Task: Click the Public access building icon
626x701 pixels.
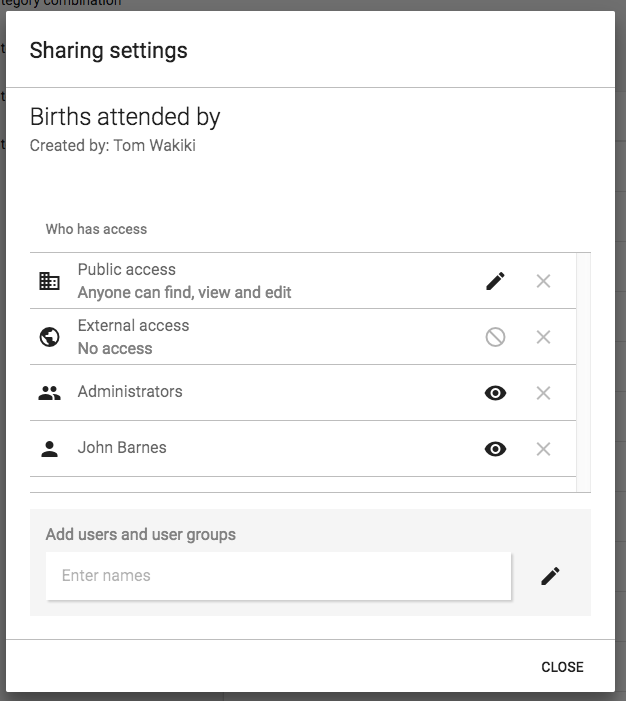Action: pyautogui.click(x=49, y=281)
